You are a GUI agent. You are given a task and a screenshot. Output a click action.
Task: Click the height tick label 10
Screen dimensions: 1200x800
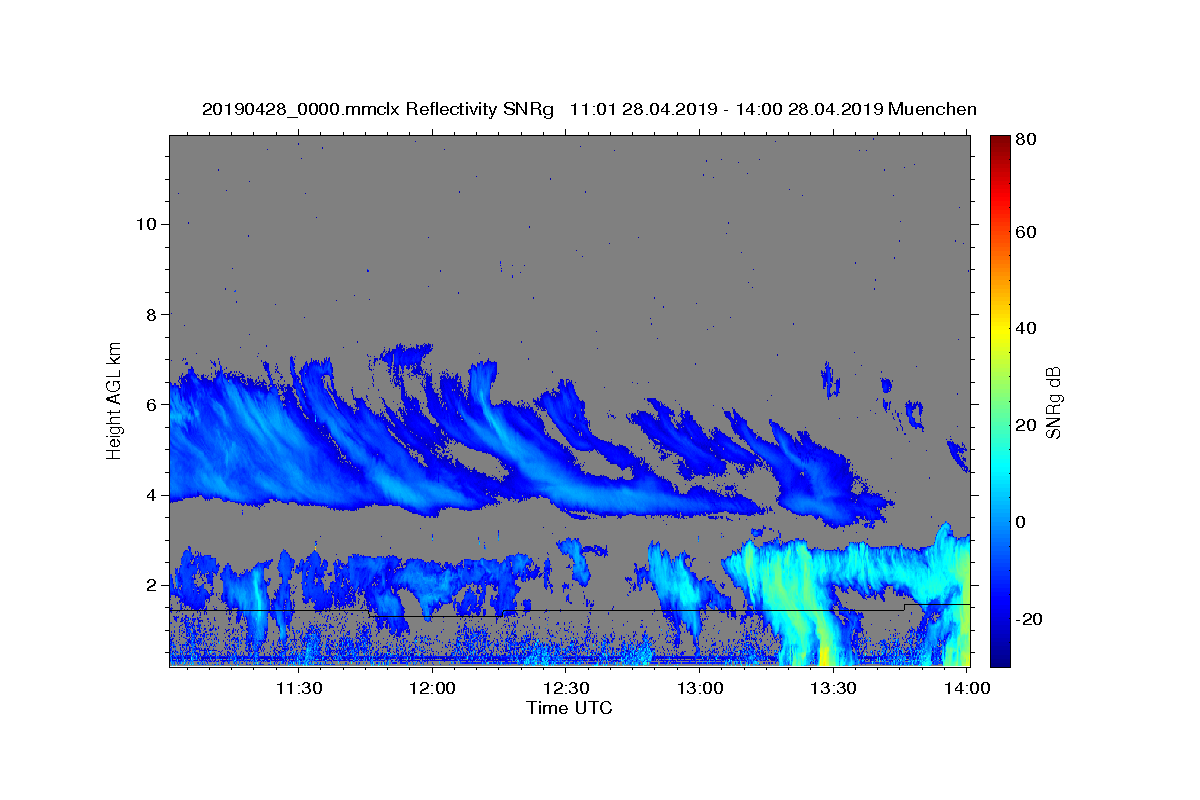tap(145, 224)
